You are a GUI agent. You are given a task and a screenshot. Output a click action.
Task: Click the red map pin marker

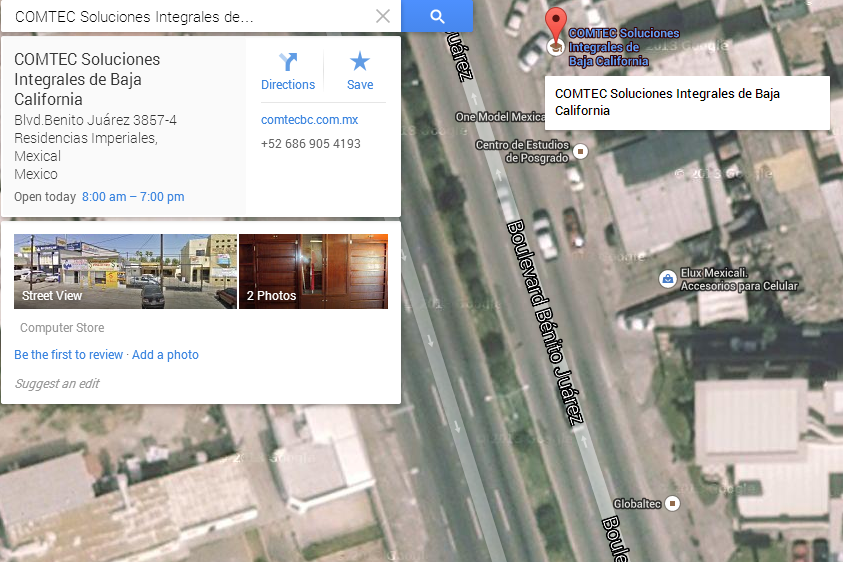[x=555, y=24]
